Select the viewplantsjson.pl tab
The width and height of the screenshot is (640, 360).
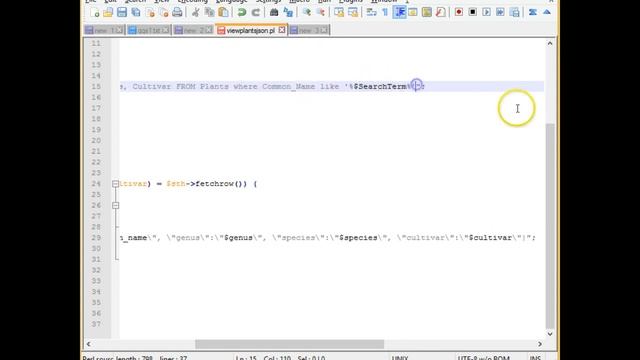click(251, 30)
